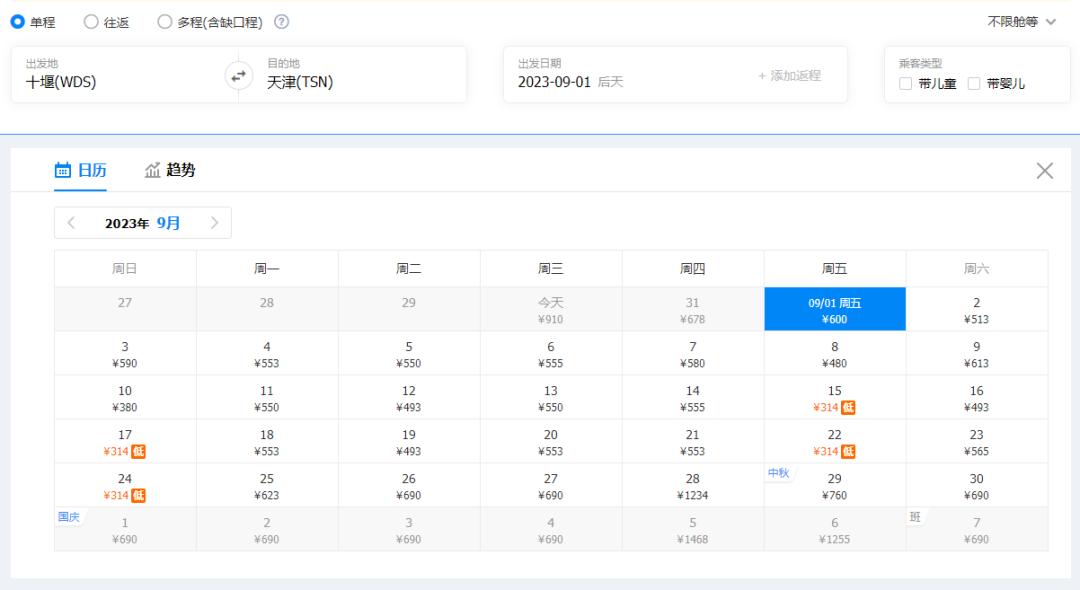Image resolution: width=1080 pixels, height=590 pixels.
Task: Open the 2023年9月 month selector
Action: (143, 222)
